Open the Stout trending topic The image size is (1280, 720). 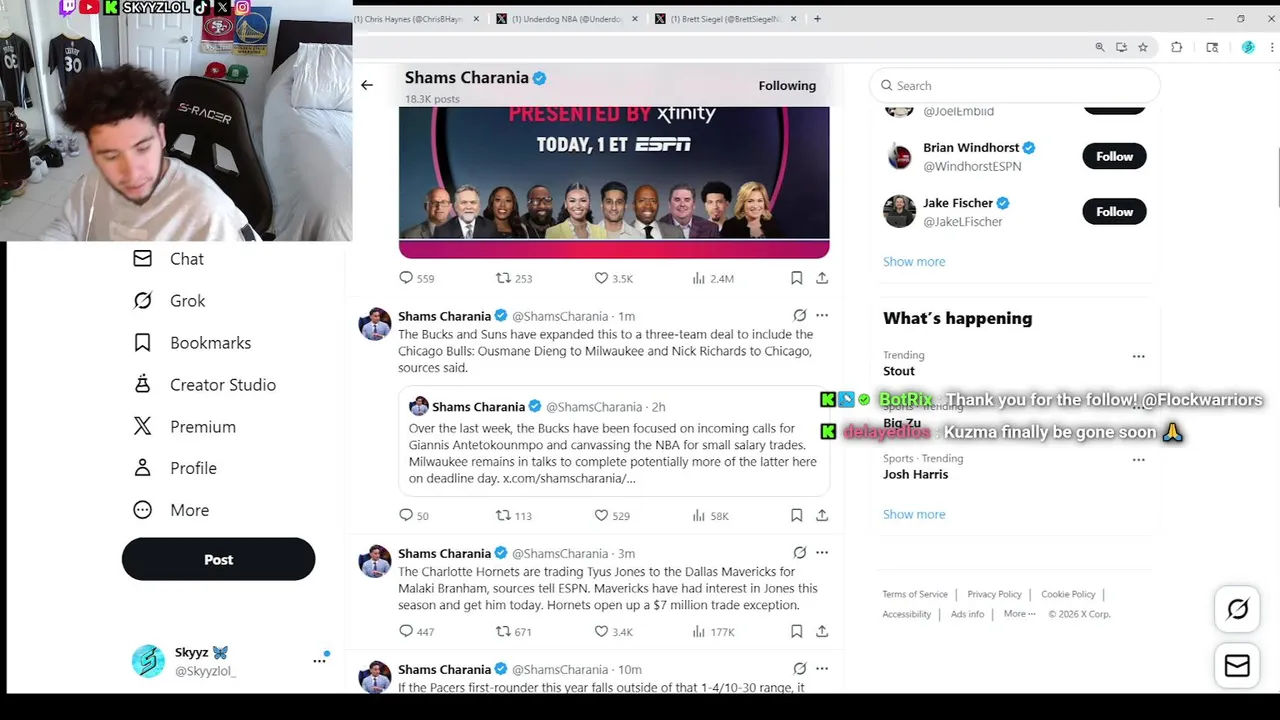click(x=899, y=371)
